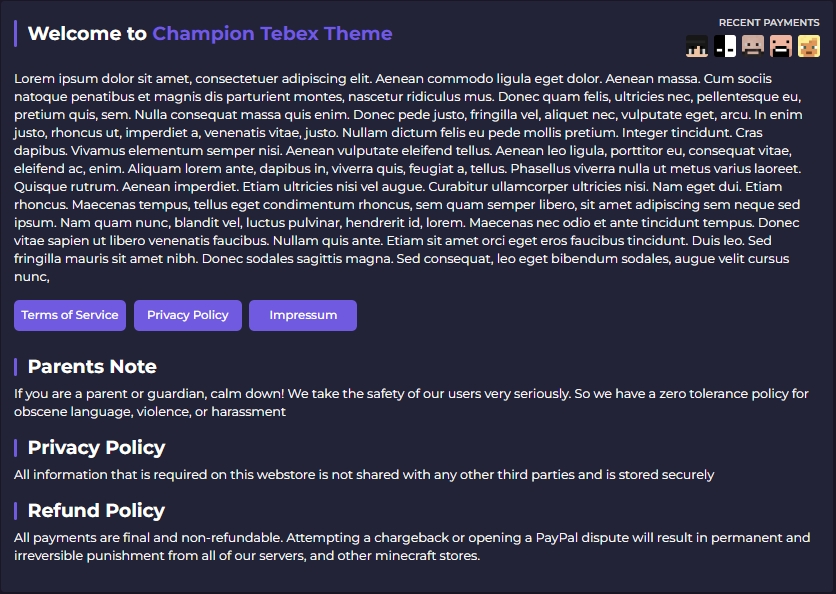Click the yellow blonde player avatar
The width and height of the screenshot is (836, 594).
809,45
